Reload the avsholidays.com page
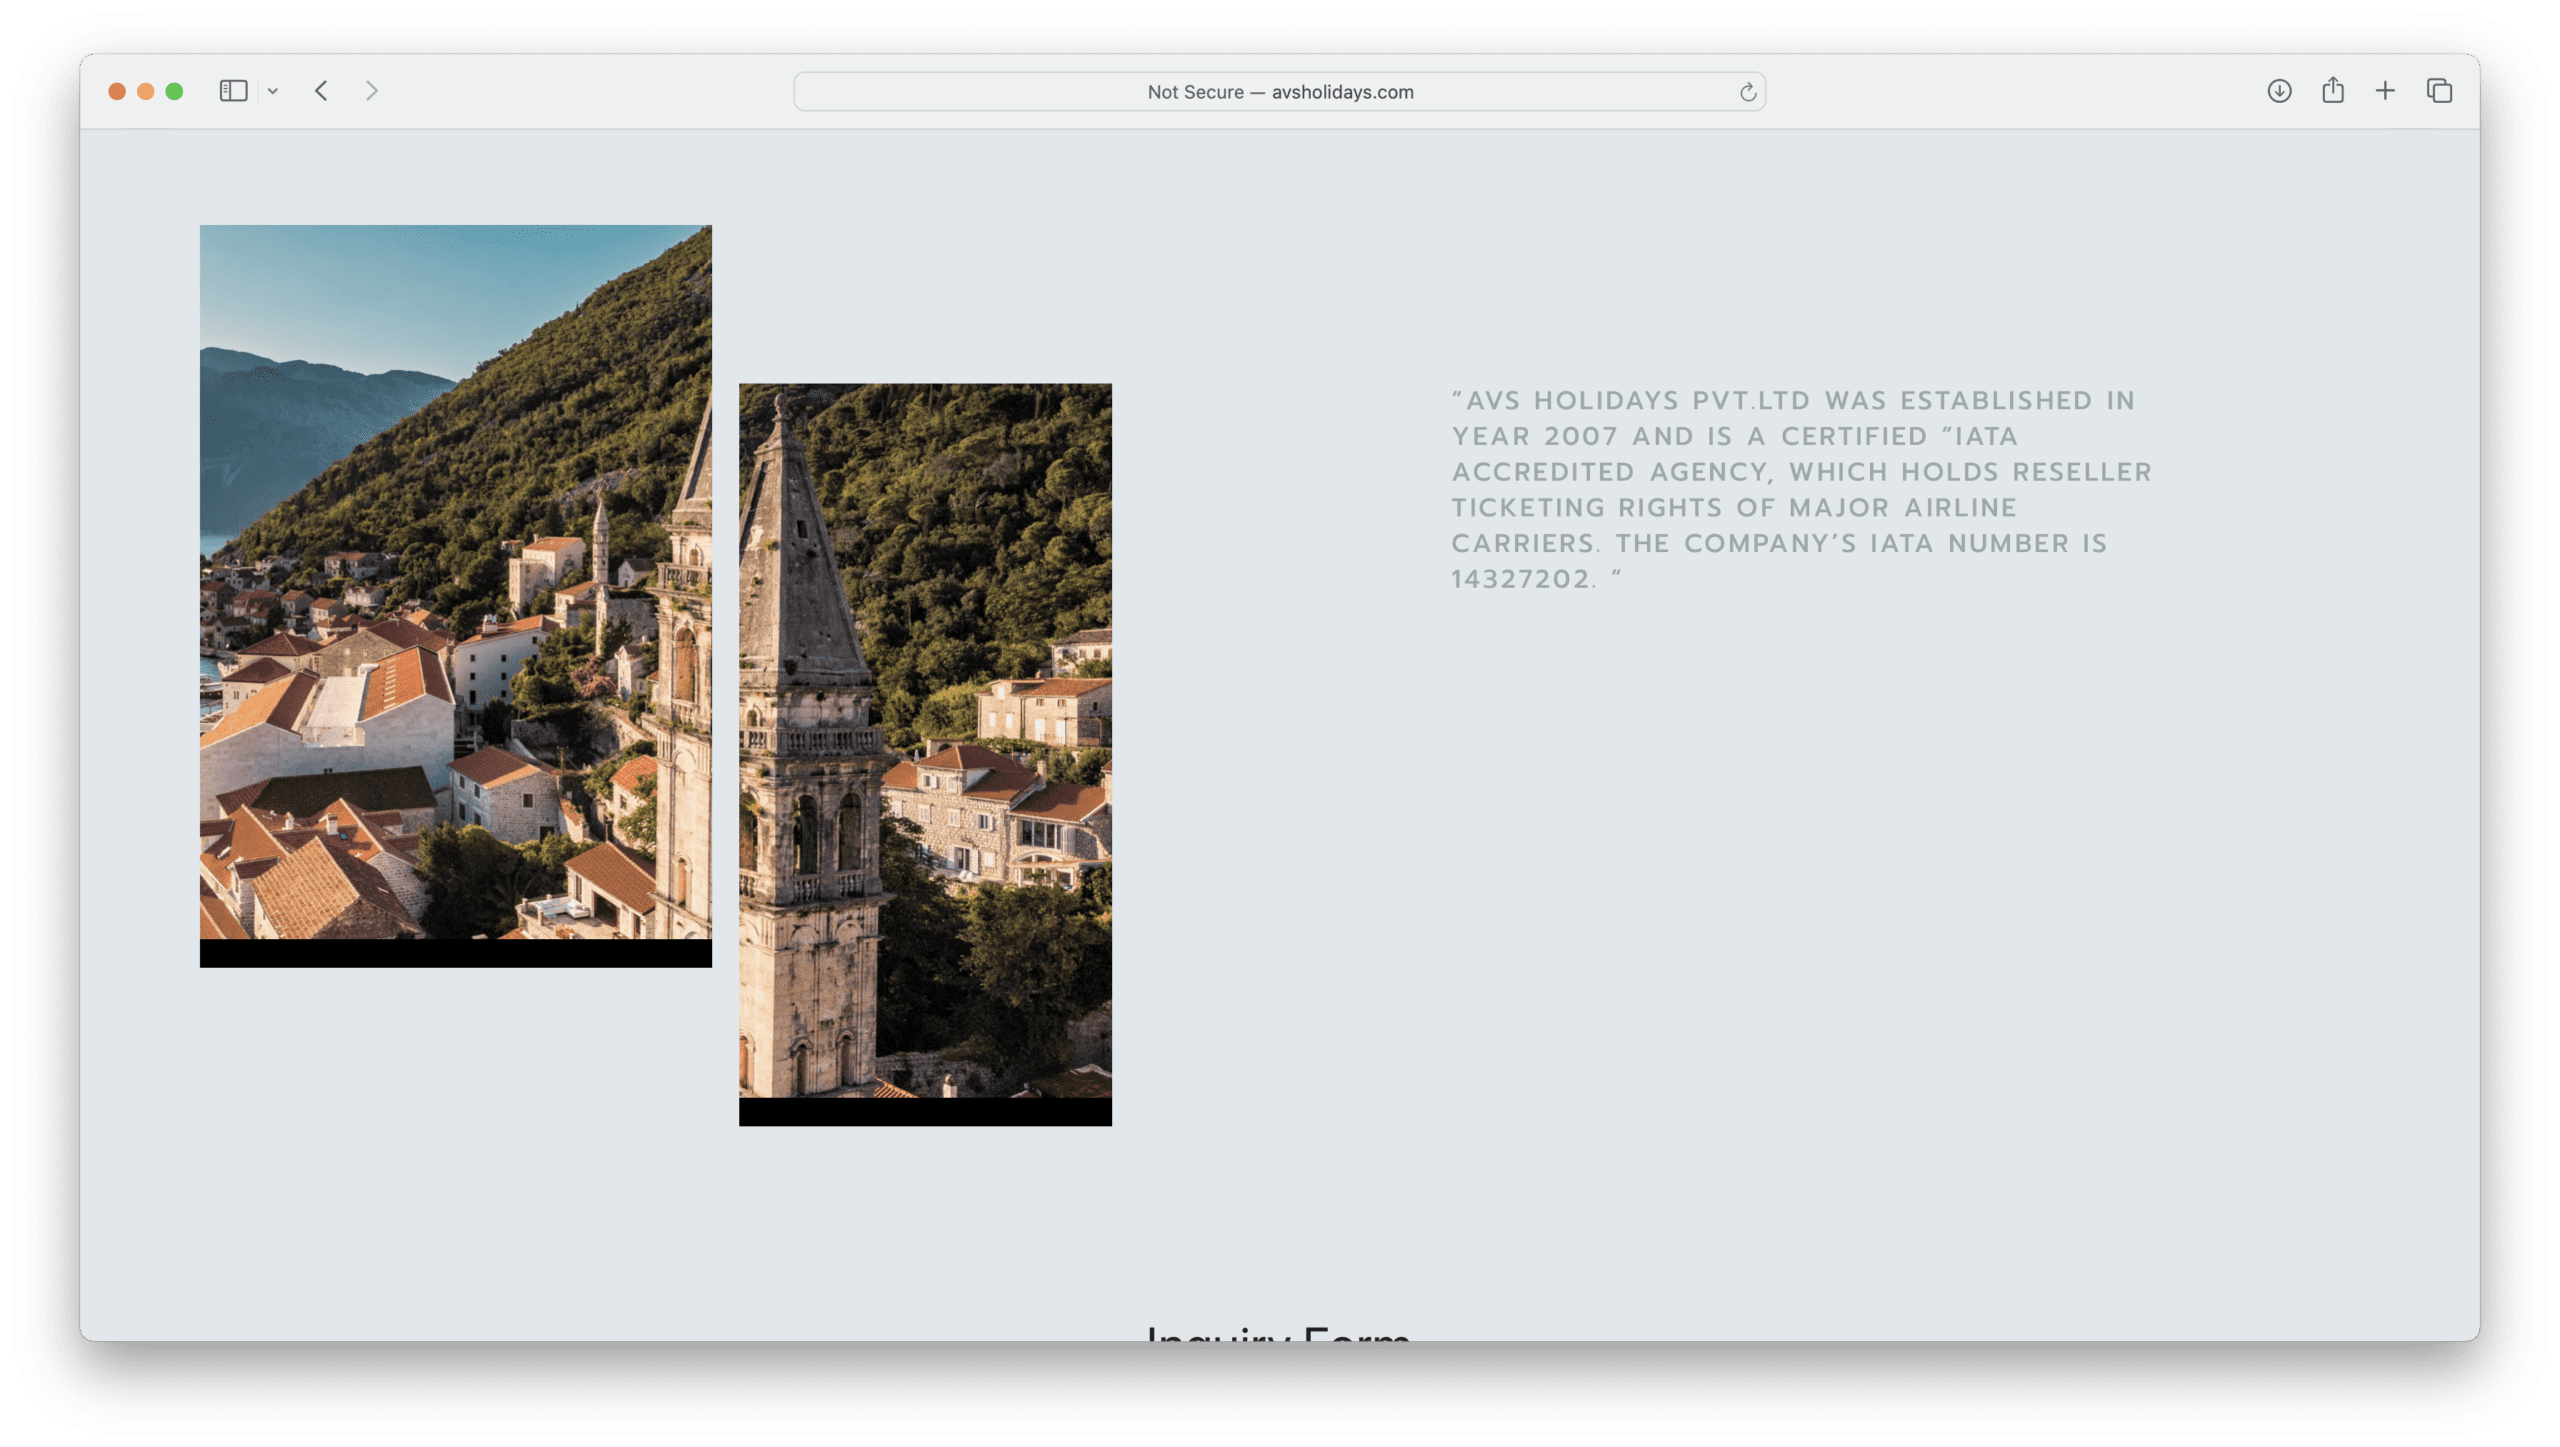The height and width of the screenshot is (1447, 2560). (x=1747, y=92)
